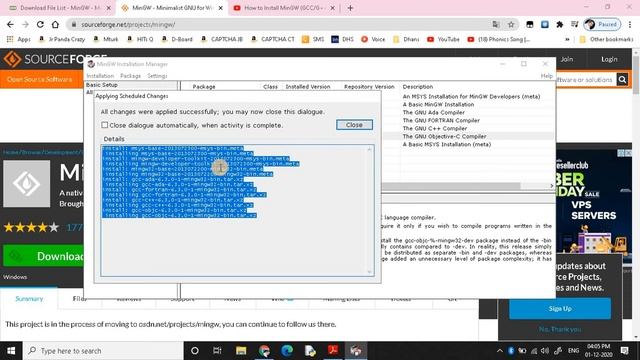640x360 pixels.
Task: Open the Chrome extensions puzzle icon
Action: 560,24
